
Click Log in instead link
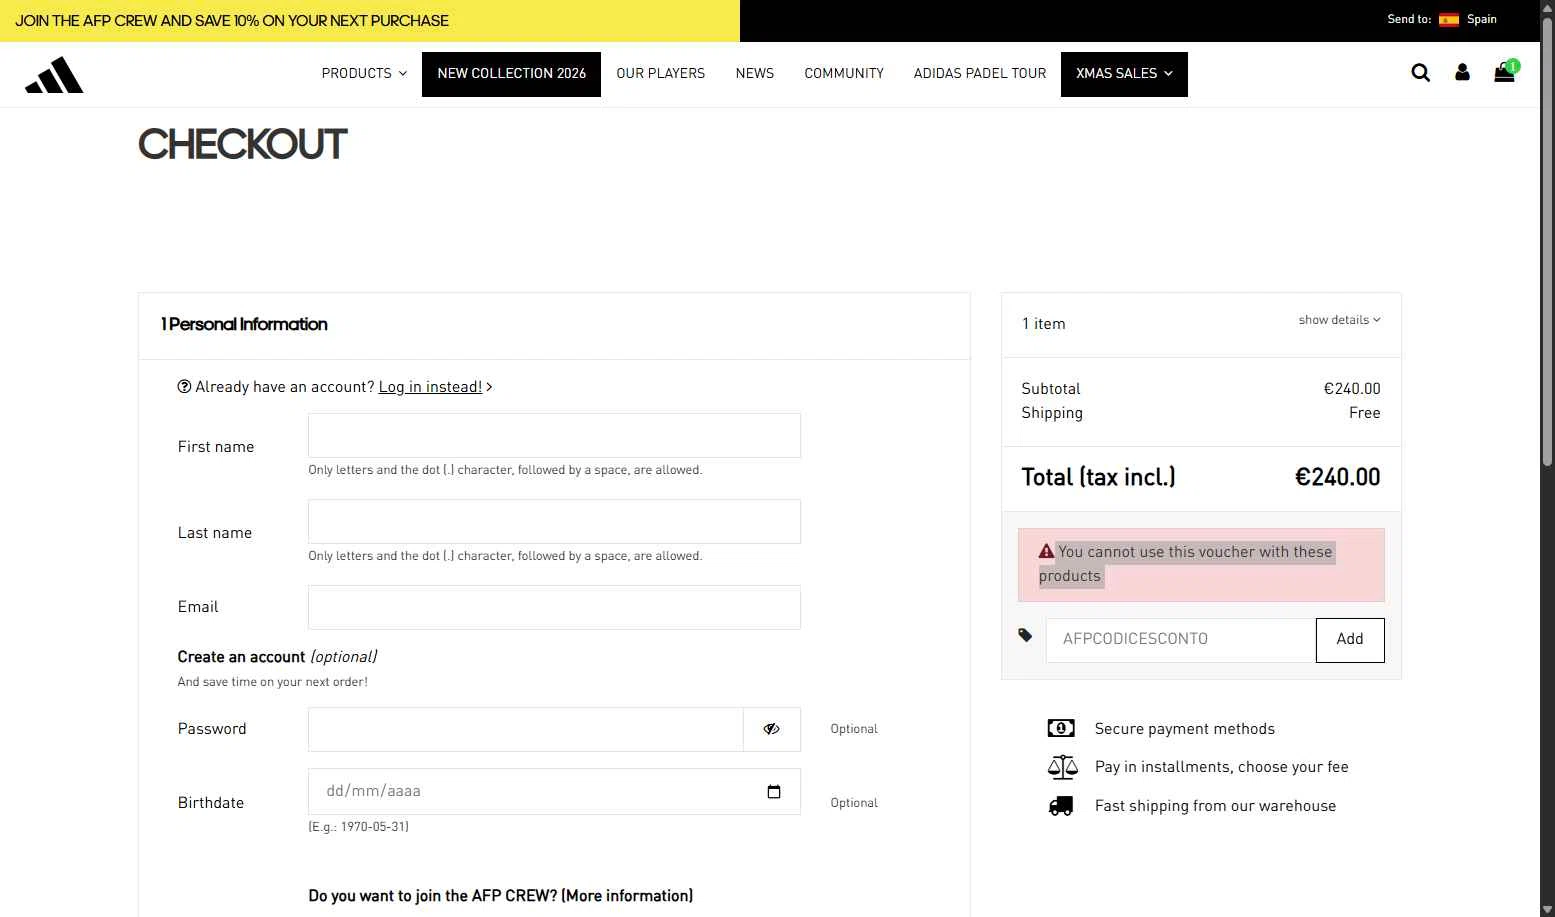[430, 387]
